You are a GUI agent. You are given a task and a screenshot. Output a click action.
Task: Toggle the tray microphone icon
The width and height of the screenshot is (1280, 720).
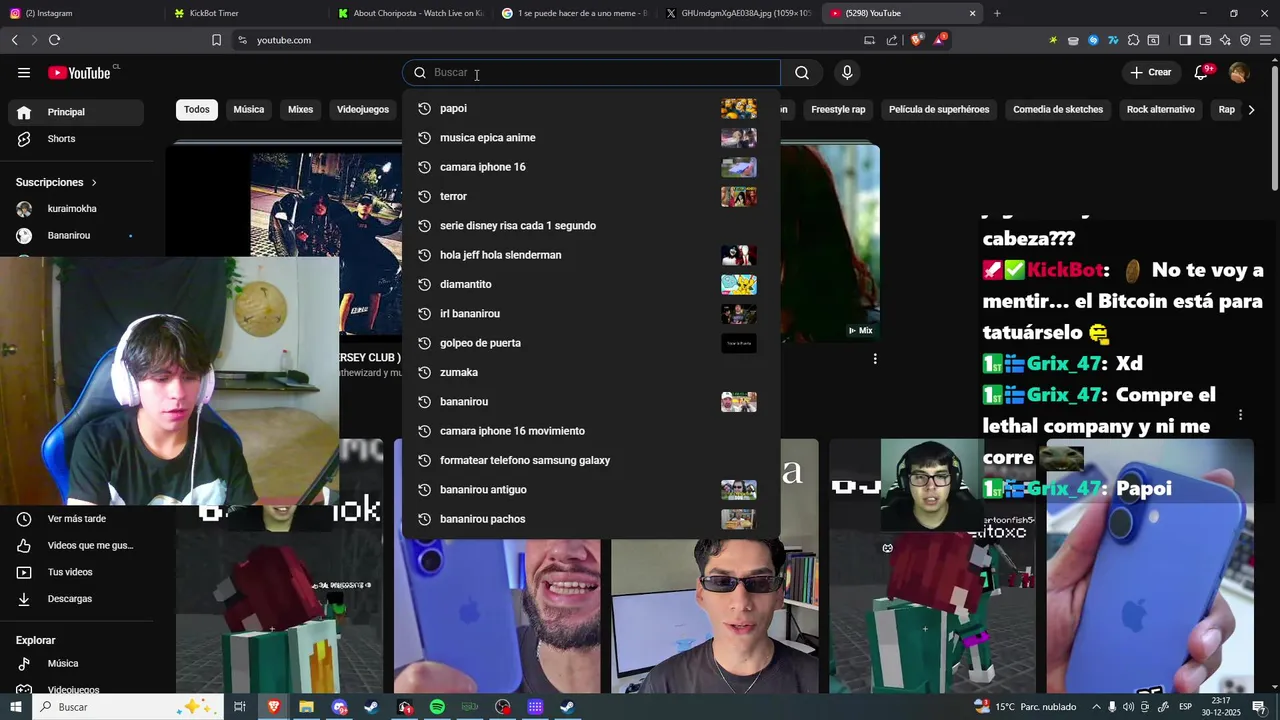(1113, 707)
